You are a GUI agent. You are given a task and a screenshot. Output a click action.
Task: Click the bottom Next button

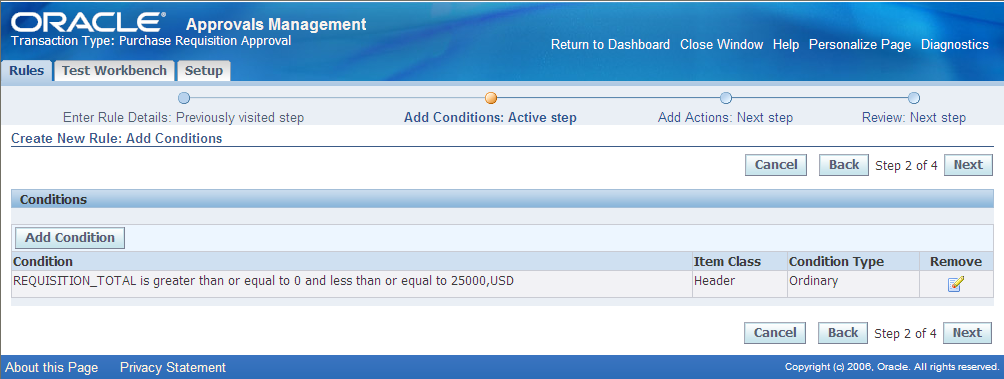coord(967,333)
